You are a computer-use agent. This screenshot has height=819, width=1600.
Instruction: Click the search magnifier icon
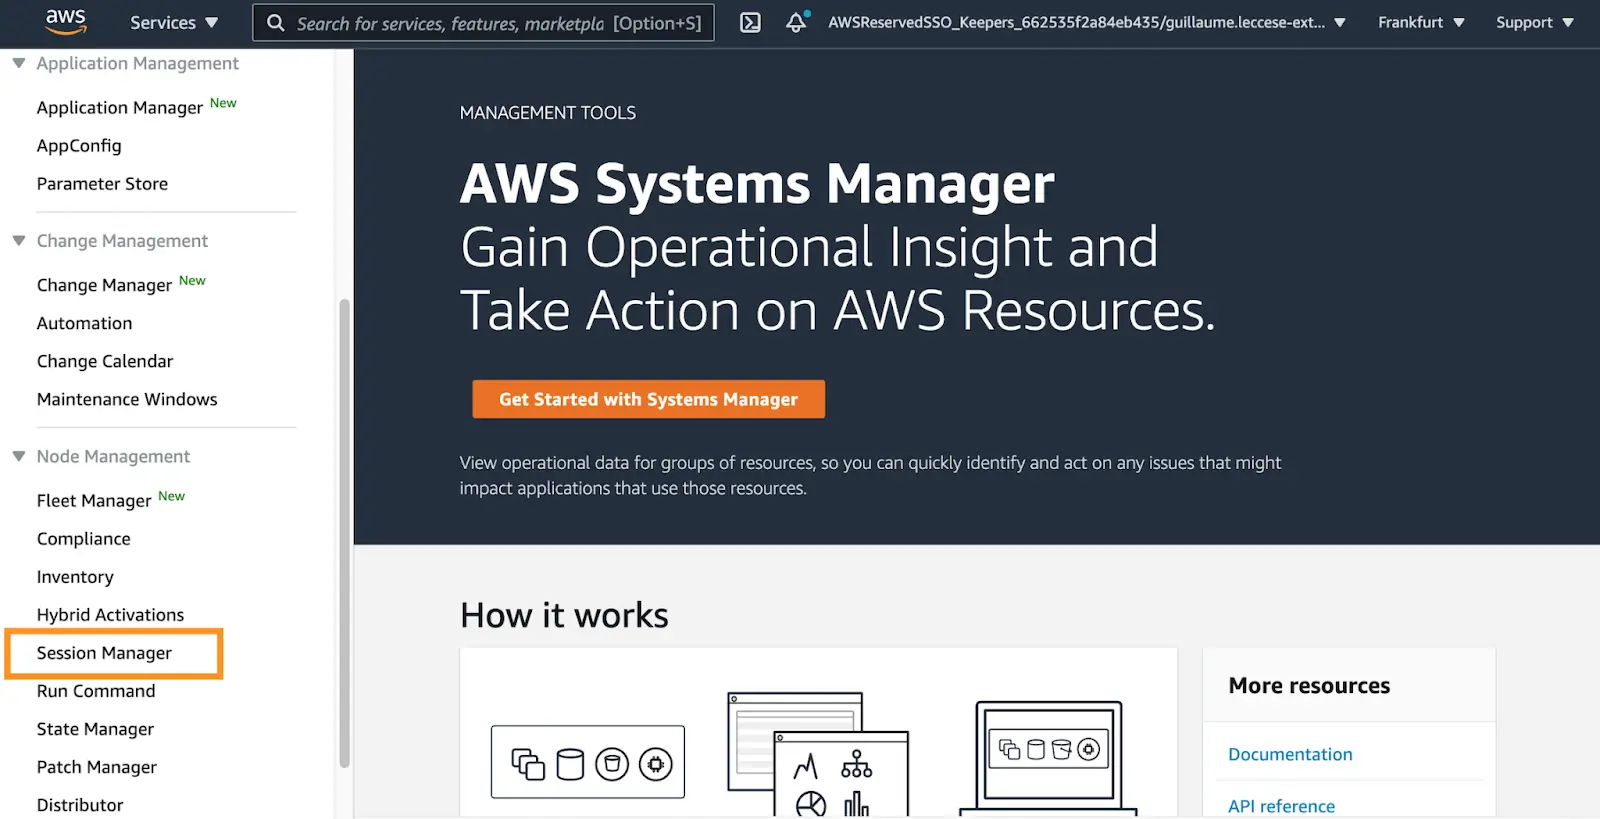click(276, 22)
